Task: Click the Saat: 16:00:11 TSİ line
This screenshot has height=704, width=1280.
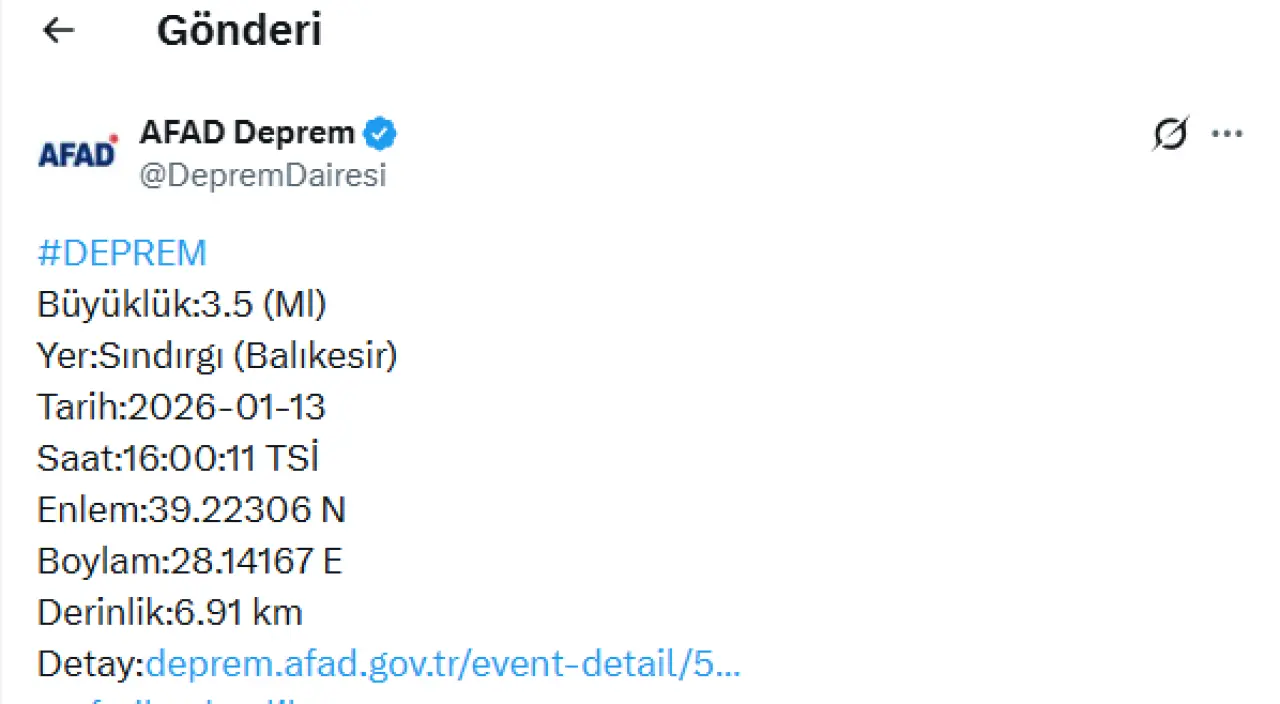Action: pyautogui.click(x=178, y=459)
